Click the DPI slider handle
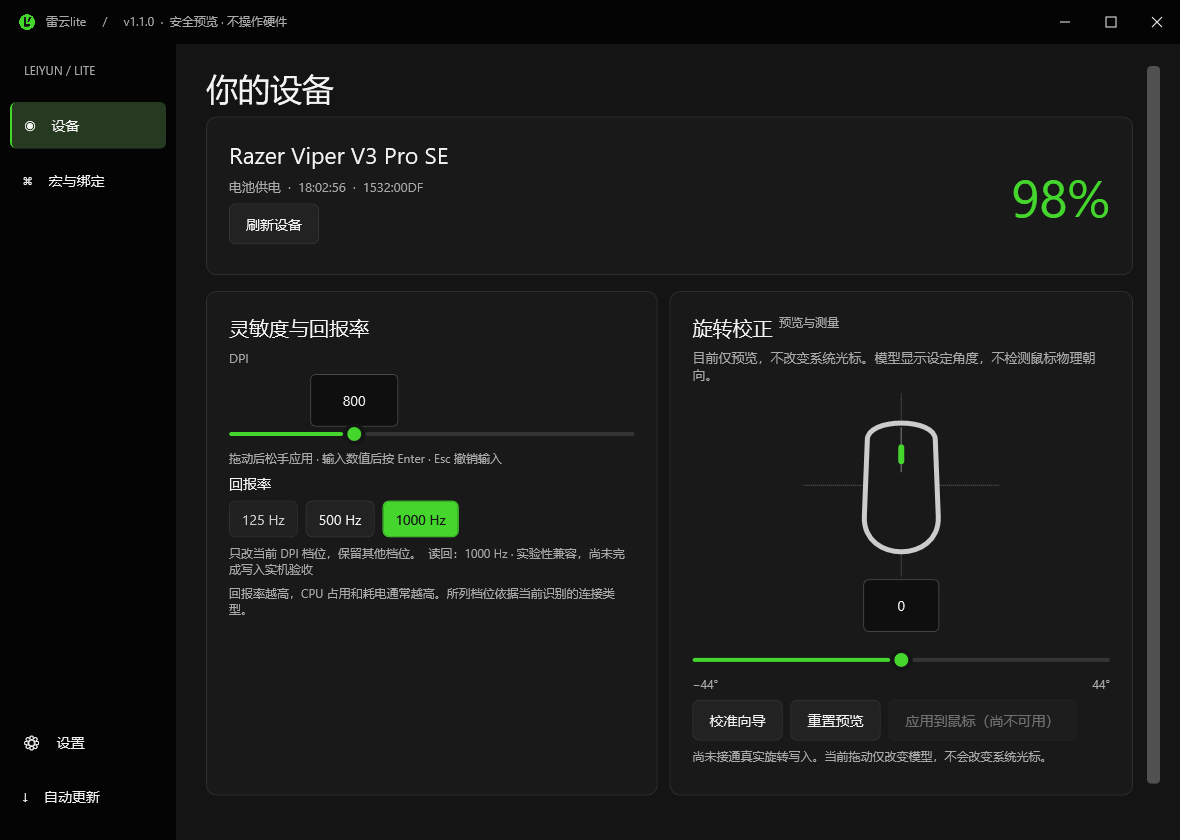The width and height of the screenshot is (1180, 840). 354,434
